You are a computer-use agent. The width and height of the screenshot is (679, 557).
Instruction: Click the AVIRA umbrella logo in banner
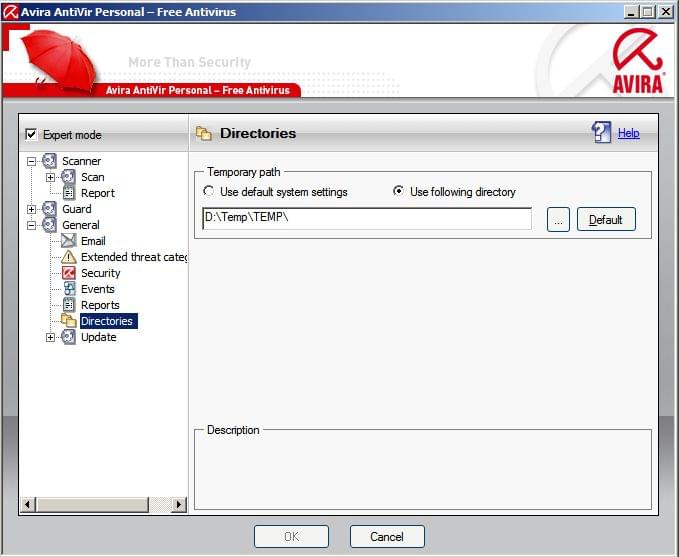coord(637,61)
